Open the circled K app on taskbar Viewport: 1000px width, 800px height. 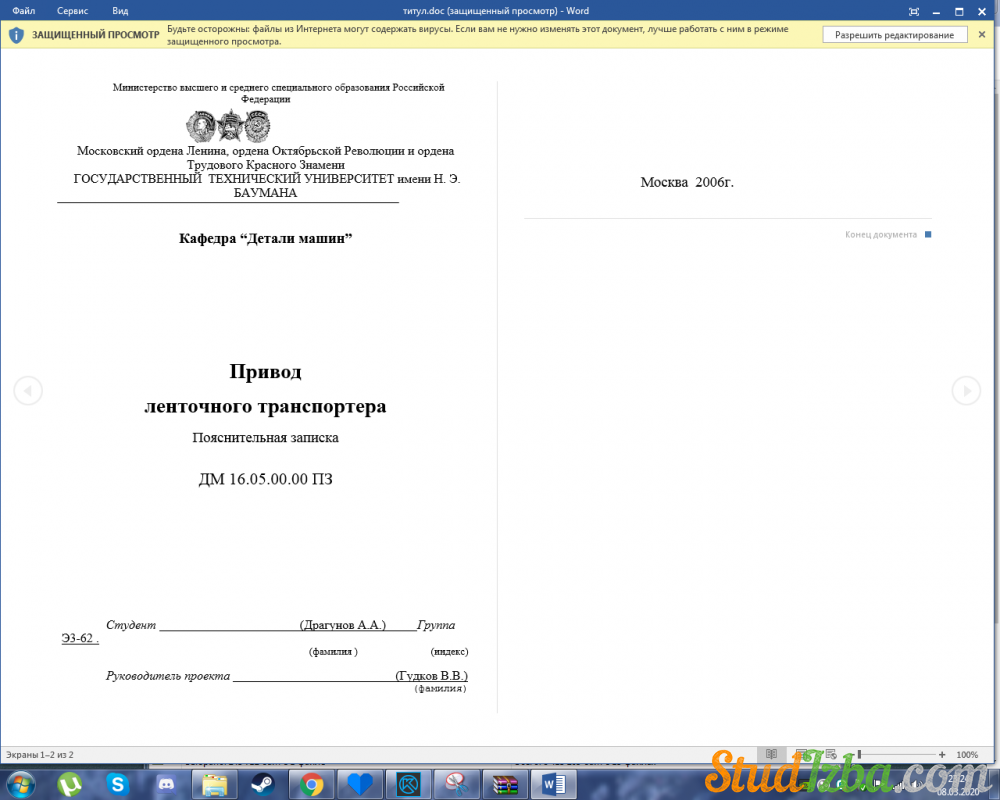408,784
